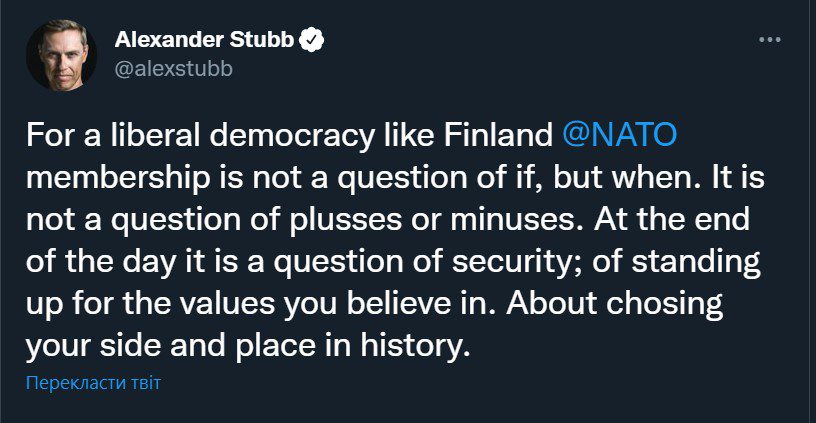Click the word chosing in the tweet
Viewport: 816px width, 423px height.
click(665, 304)
